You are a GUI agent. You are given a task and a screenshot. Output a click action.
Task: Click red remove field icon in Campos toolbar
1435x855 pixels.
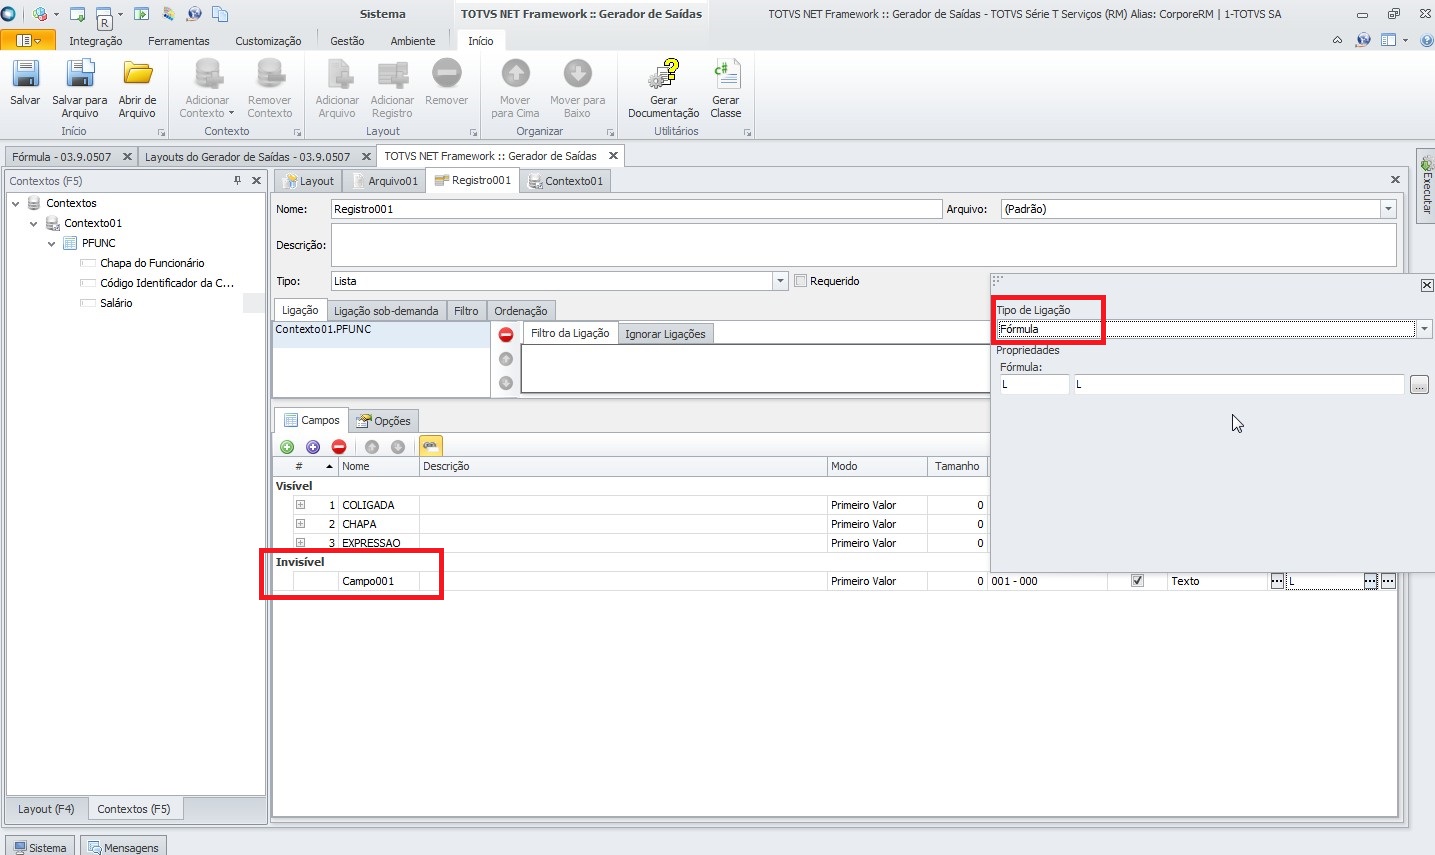click(339, 447)
